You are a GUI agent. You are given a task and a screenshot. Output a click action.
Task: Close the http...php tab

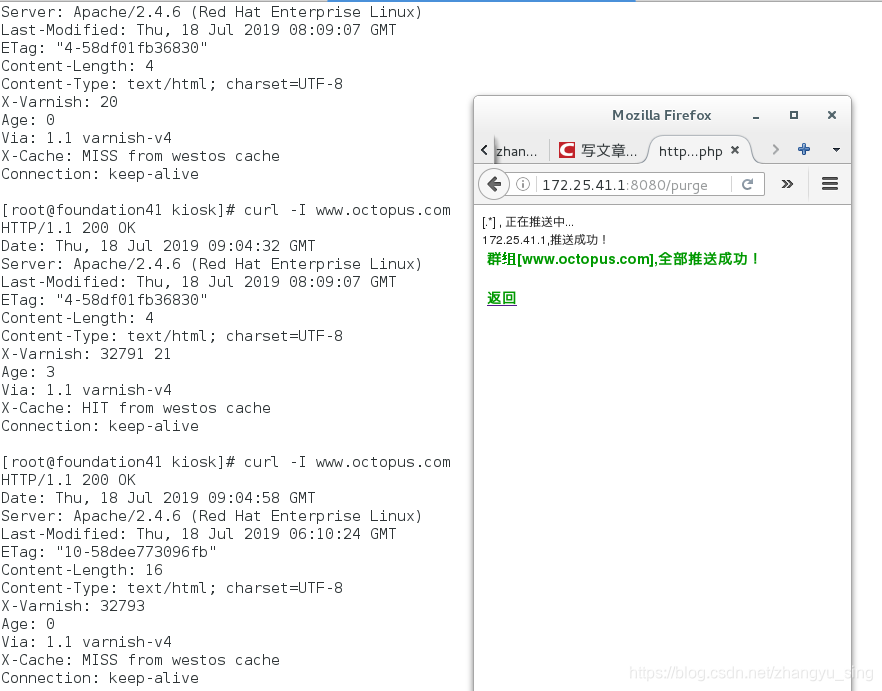735,150
